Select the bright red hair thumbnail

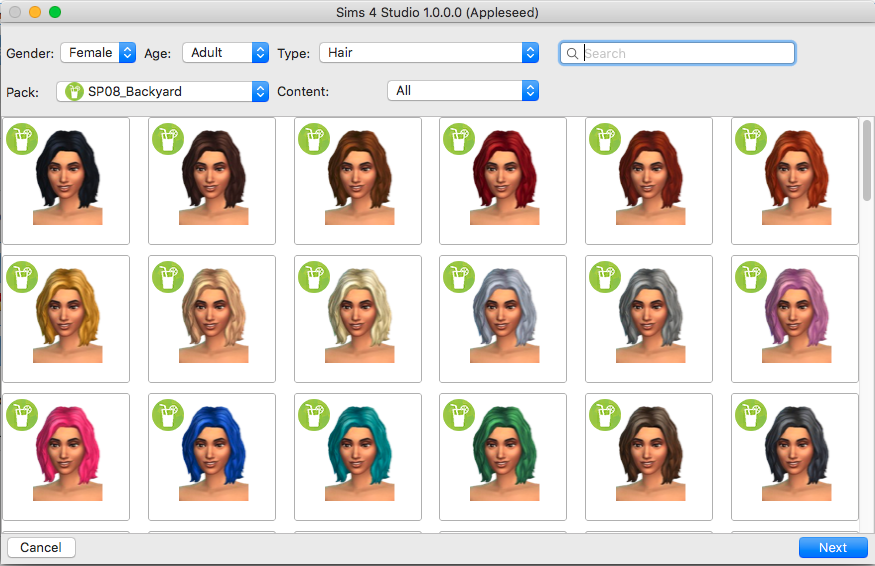tap(503, 181)
